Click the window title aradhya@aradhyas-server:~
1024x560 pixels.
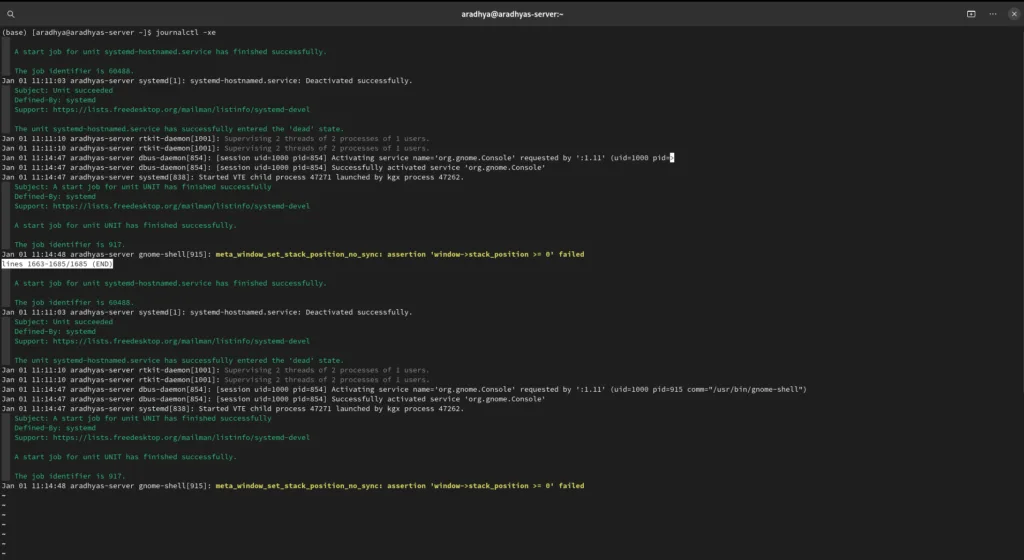pos(512,14)
